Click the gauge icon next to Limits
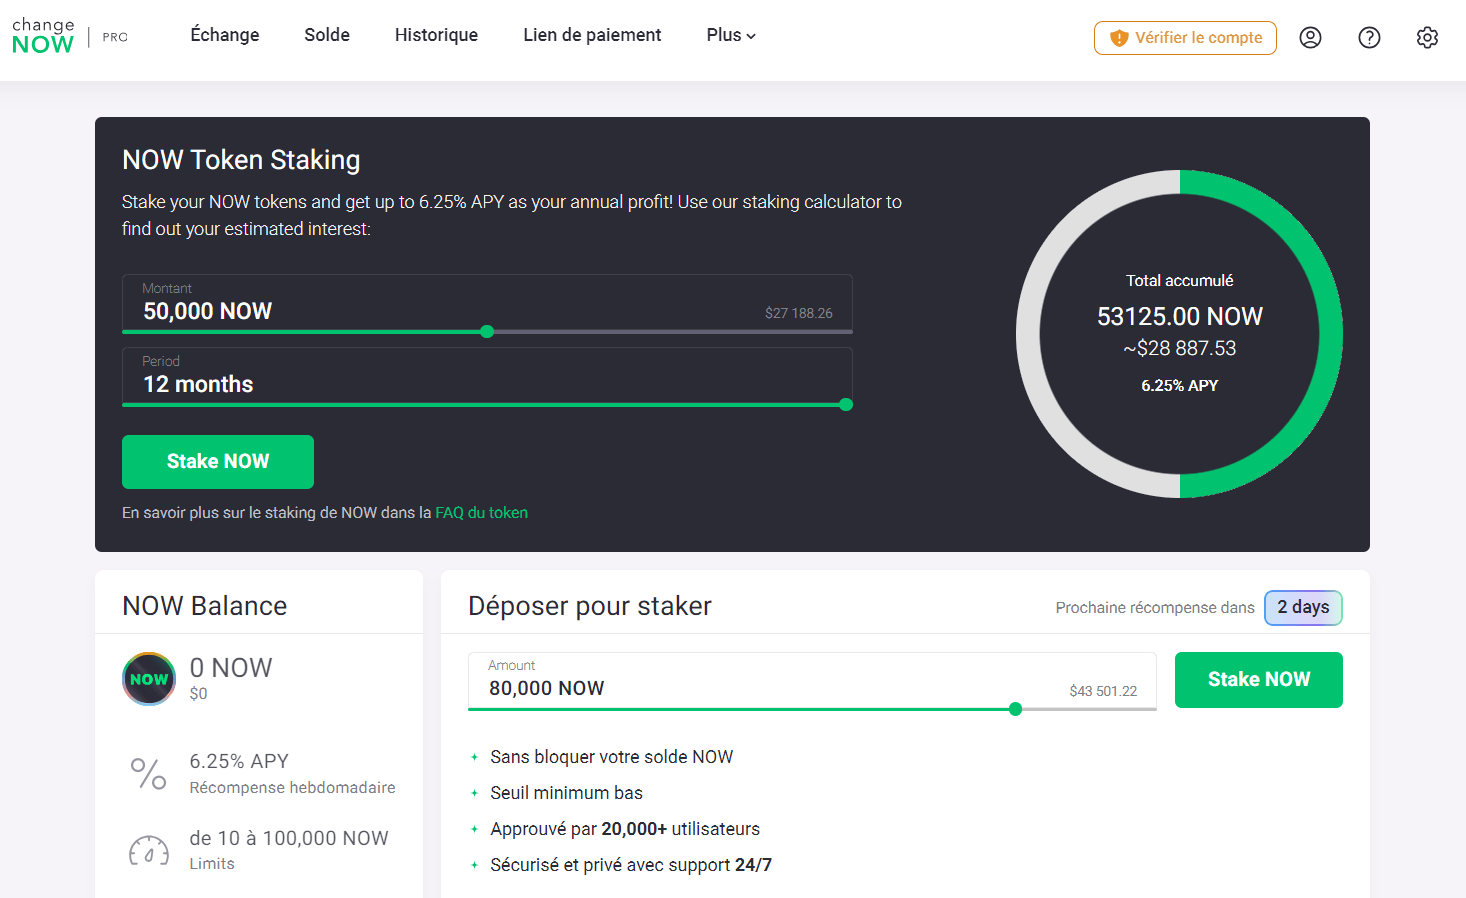Viewport: 1466px width, 898px height. [x=148, y=849]
